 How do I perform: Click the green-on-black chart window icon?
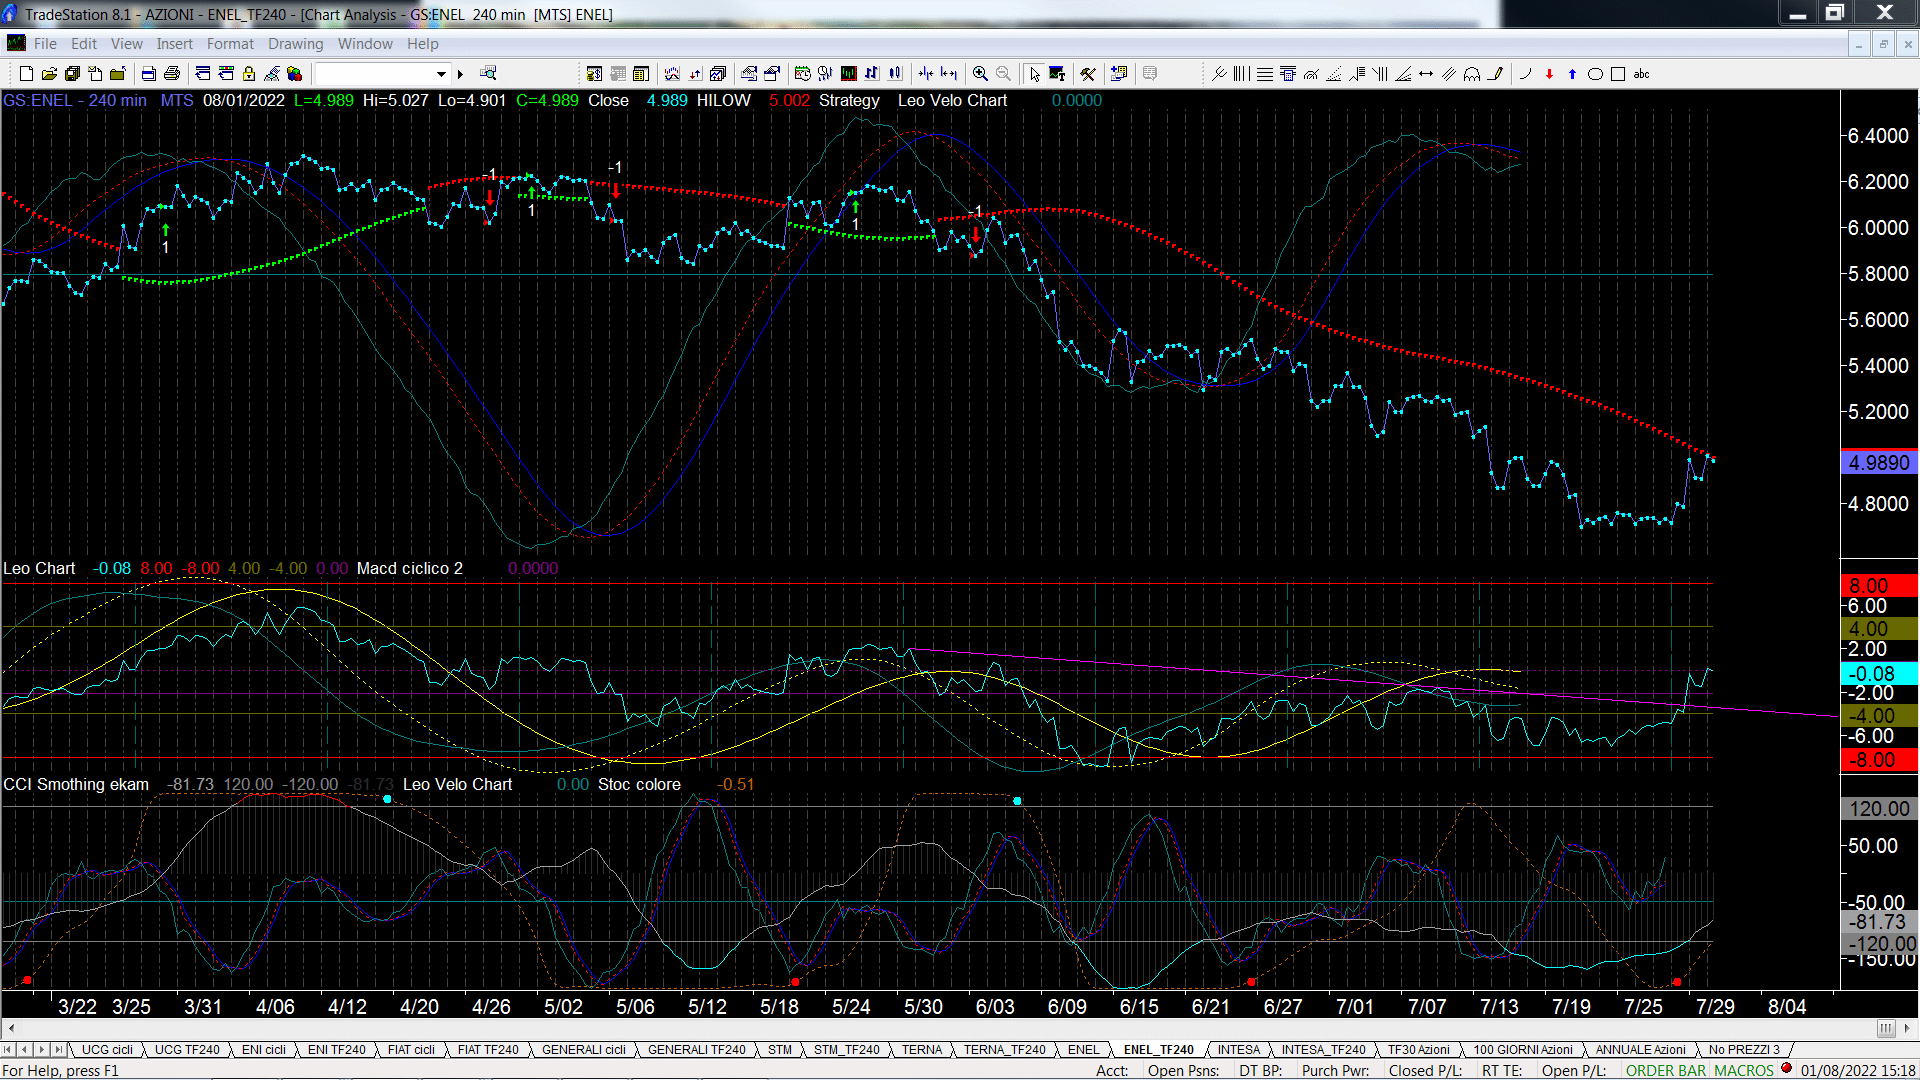[849, 73]
